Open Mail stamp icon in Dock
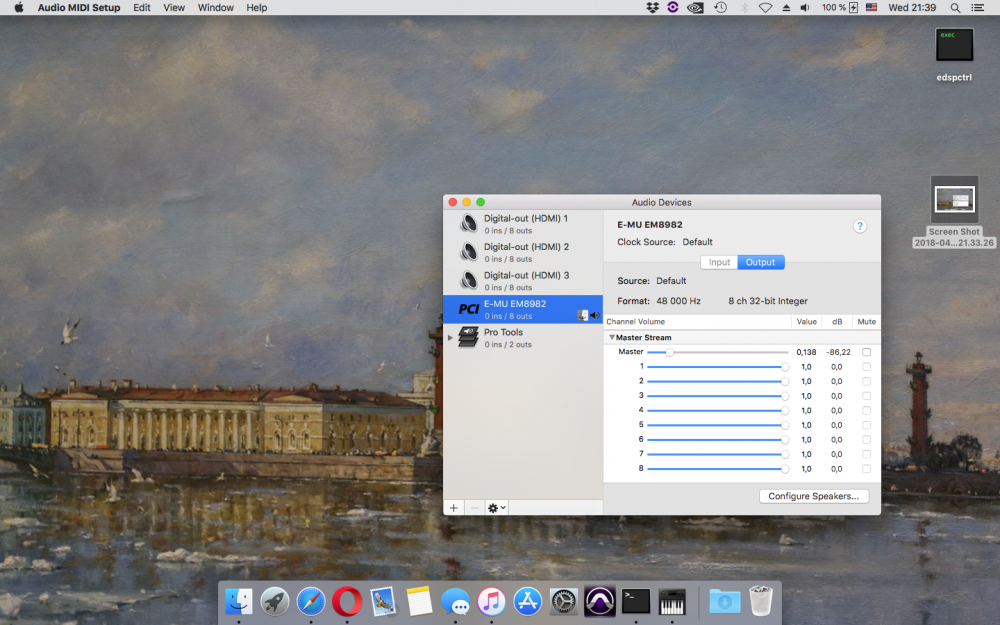Screen dimensions: 1000x625 click(383, 601)
